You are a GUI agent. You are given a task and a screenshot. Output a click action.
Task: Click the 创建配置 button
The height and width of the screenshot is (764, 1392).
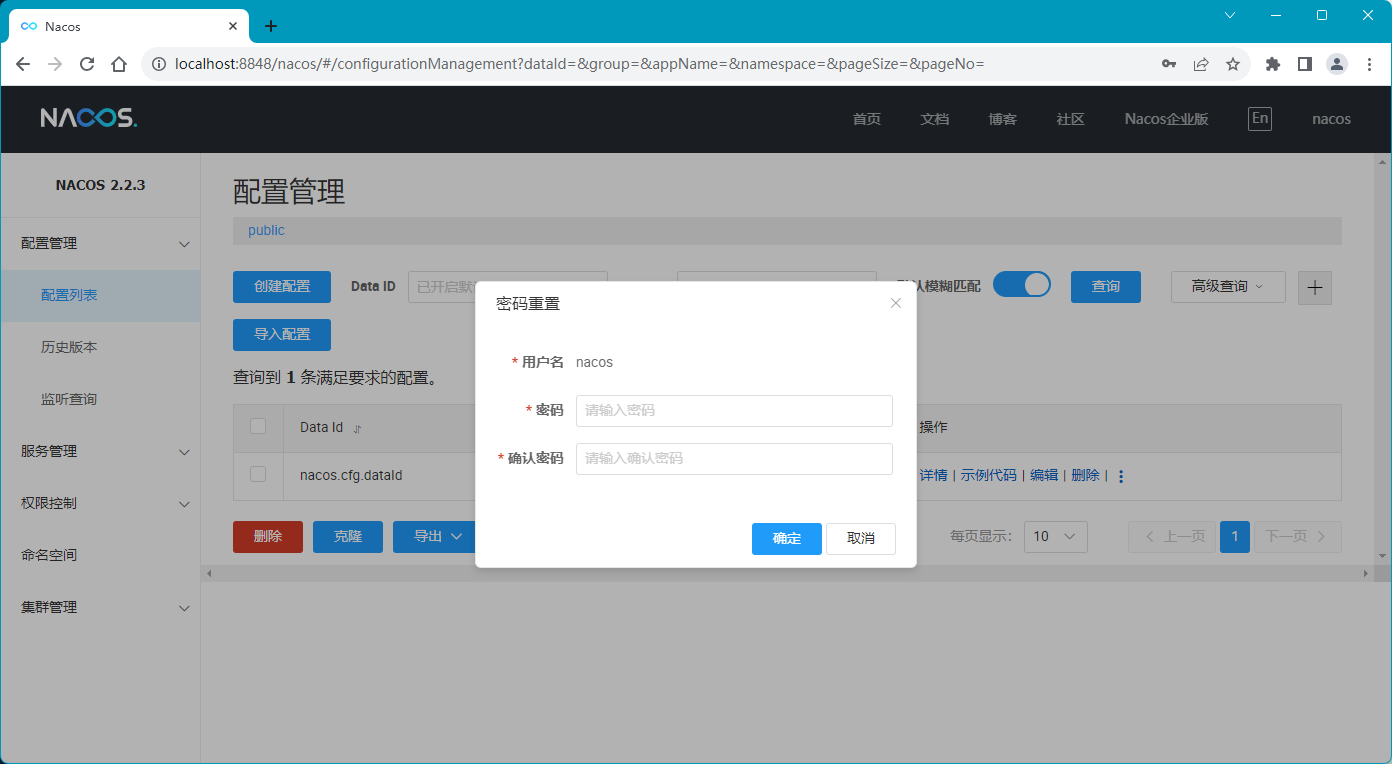click(x=282, y=286)
